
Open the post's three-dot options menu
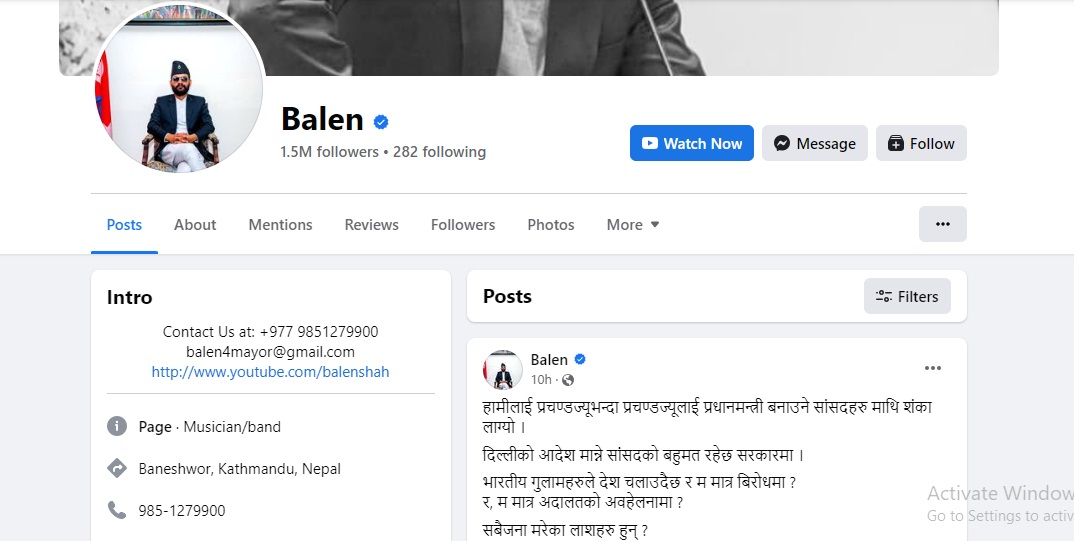point(932,368)
